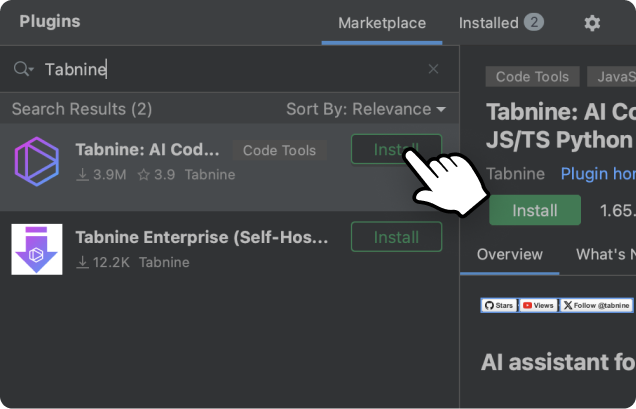The image size is (636, 409).
Task: Click the GitHub Stars badge
Action: coord(499,305)
